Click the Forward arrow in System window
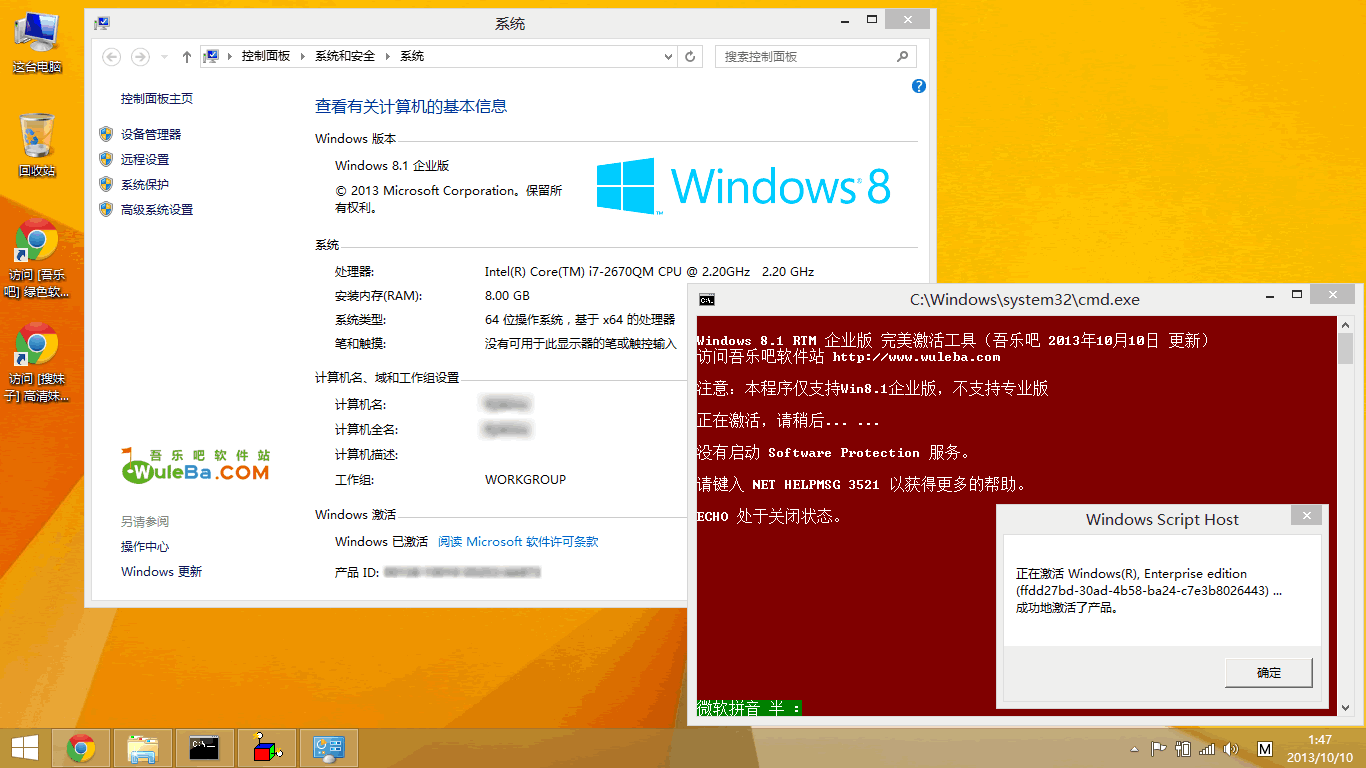This screenshot has width=1366, height=768. tap(140, 57)
